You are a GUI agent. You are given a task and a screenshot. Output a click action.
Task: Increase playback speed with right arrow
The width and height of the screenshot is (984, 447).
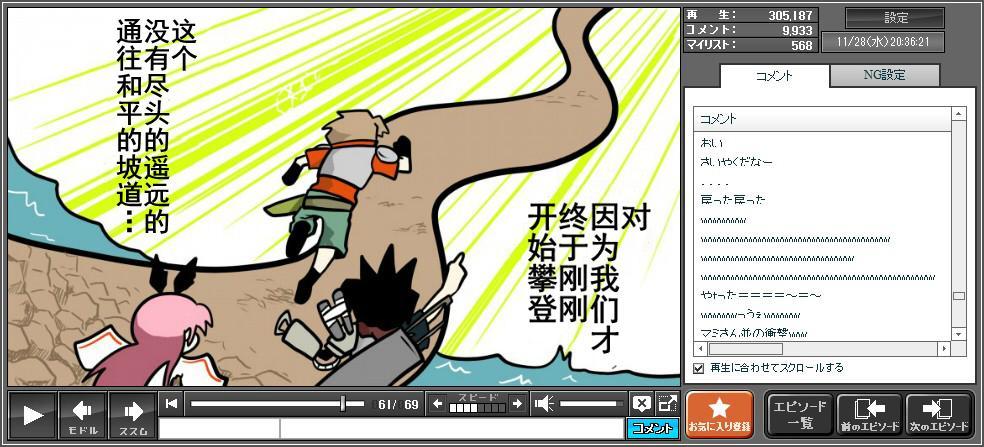516,404
